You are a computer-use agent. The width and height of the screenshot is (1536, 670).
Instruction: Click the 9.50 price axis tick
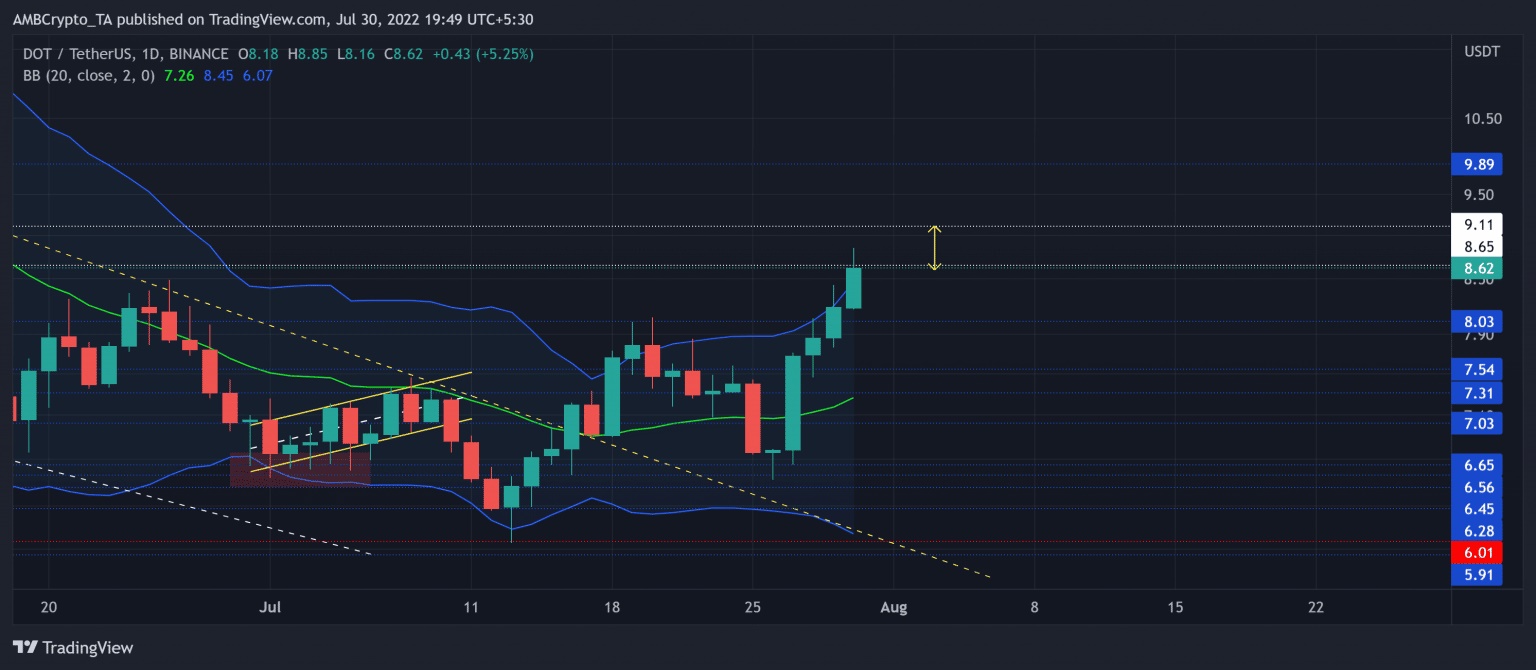click(1481, 195)
